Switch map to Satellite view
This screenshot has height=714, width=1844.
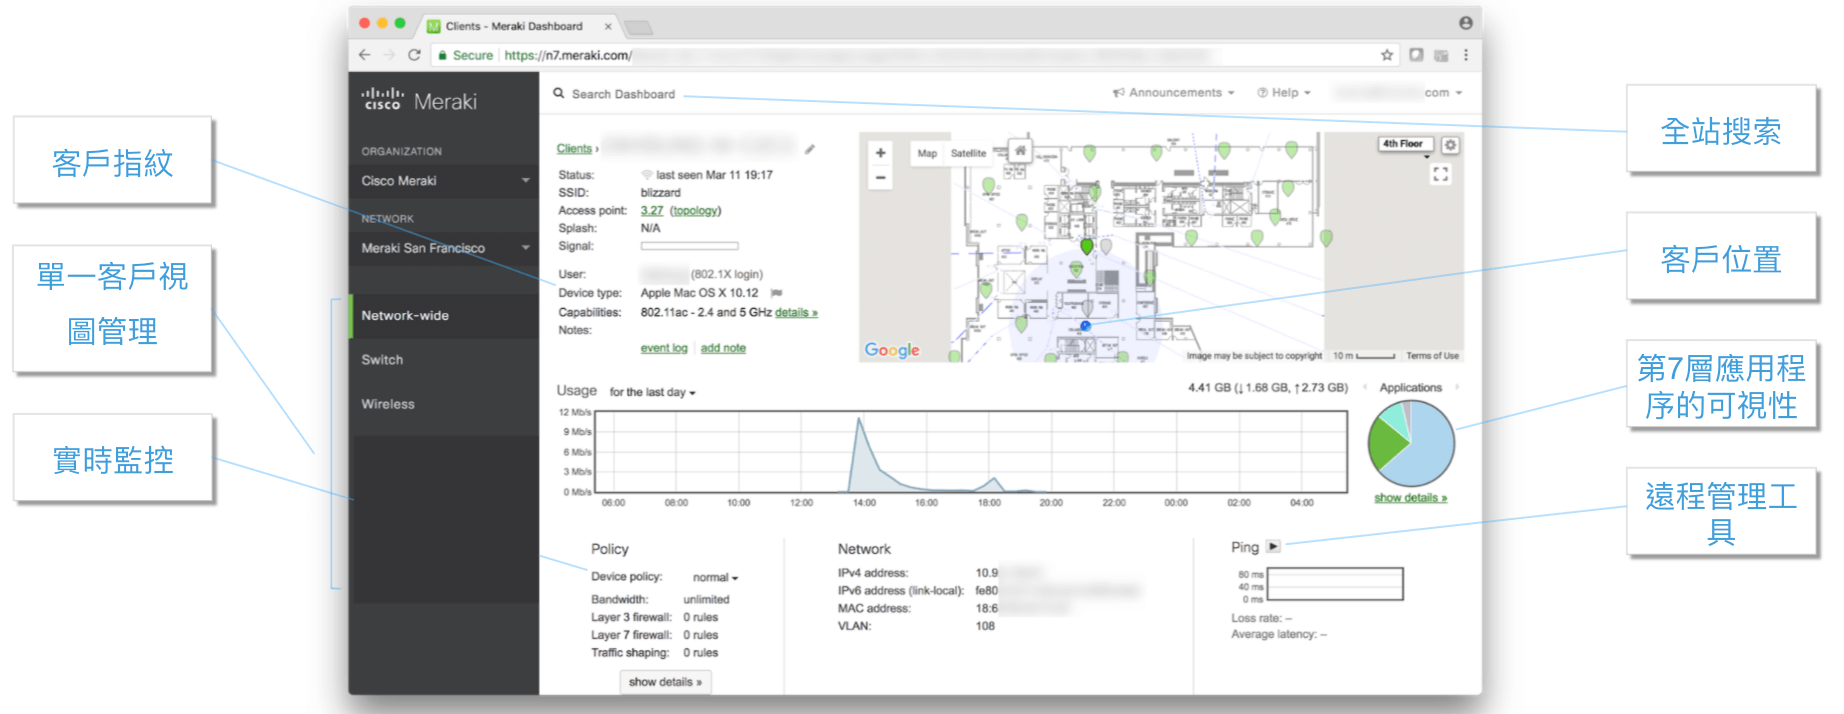[x=968, y=153]
